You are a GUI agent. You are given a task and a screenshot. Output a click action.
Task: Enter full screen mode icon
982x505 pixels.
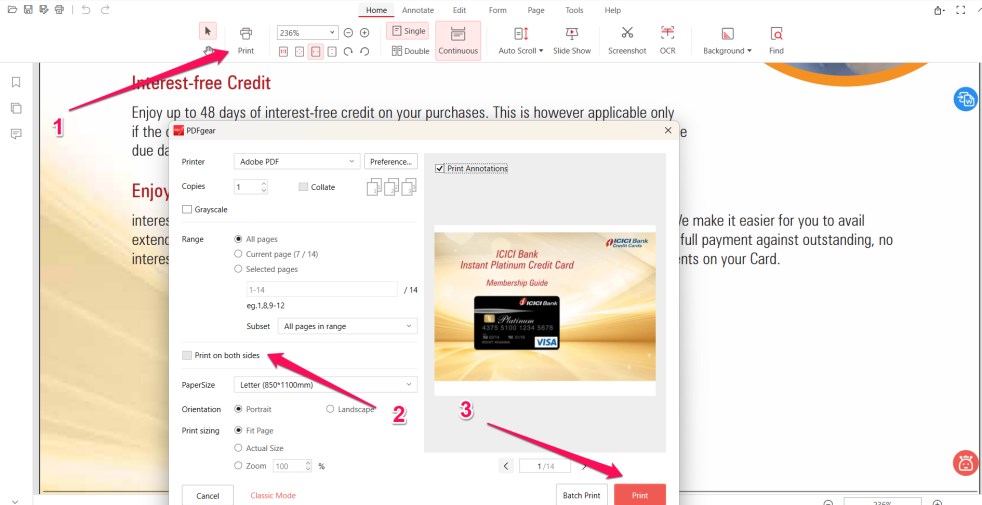pyautogui.click(x=961, y=10)
